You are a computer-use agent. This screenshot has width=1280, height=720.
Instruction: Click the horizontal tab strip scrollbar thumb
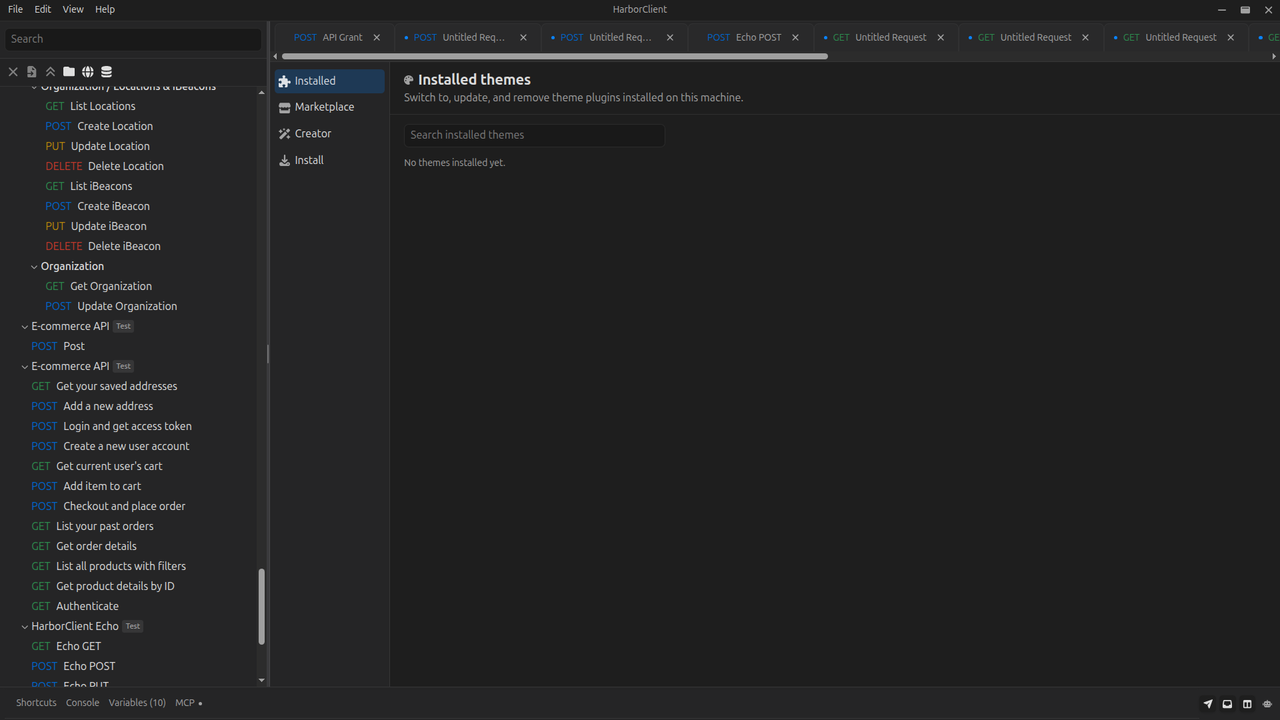click(x=553, y=57)
